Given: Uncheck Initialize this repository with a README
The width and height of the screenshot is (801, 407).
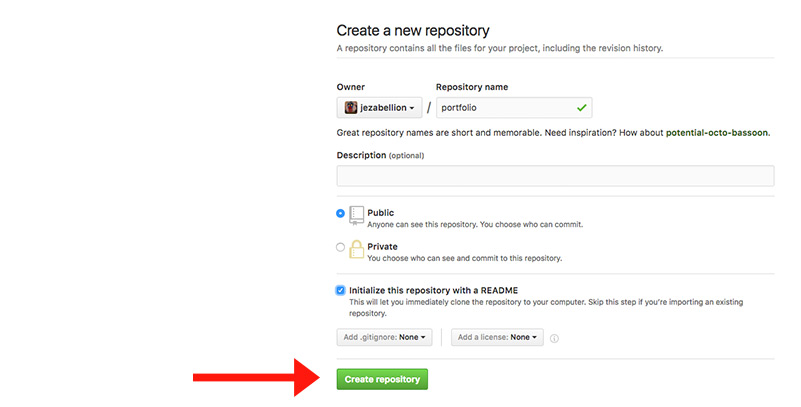Looking at the screenshot, I should tap(340, 291).
